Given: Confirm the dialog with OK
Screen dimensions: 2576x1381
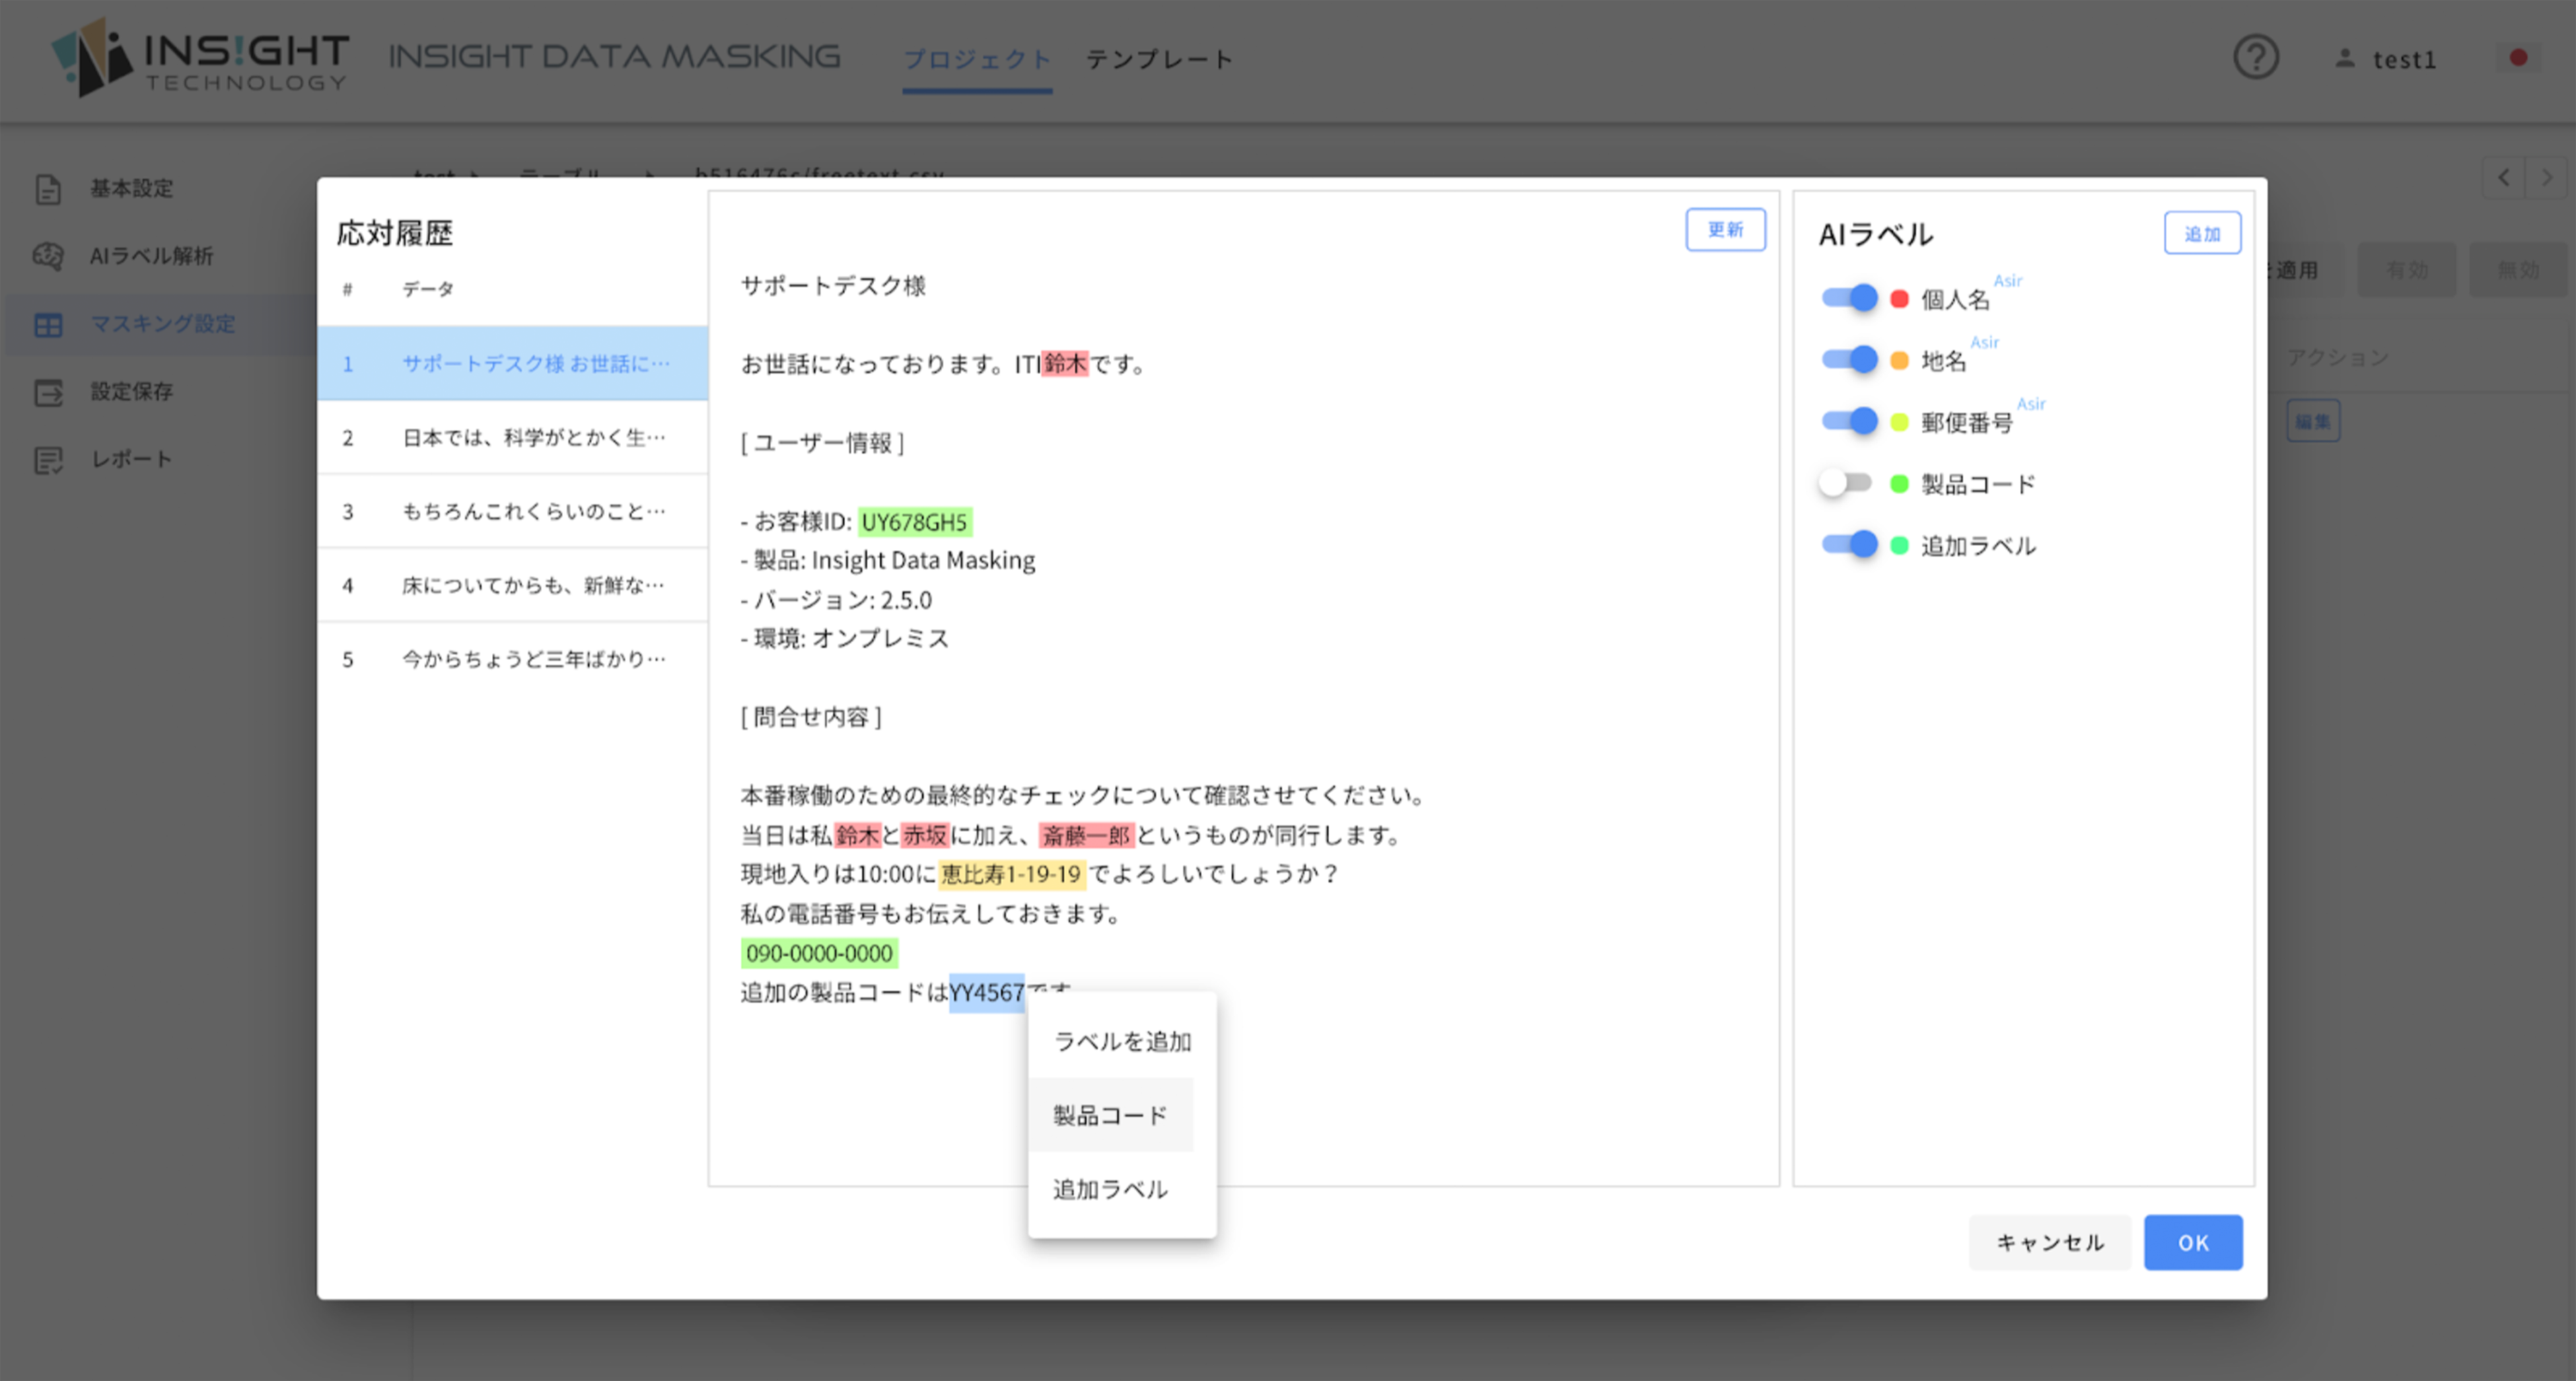Looking at the screenshot, I should 2193,1242.
